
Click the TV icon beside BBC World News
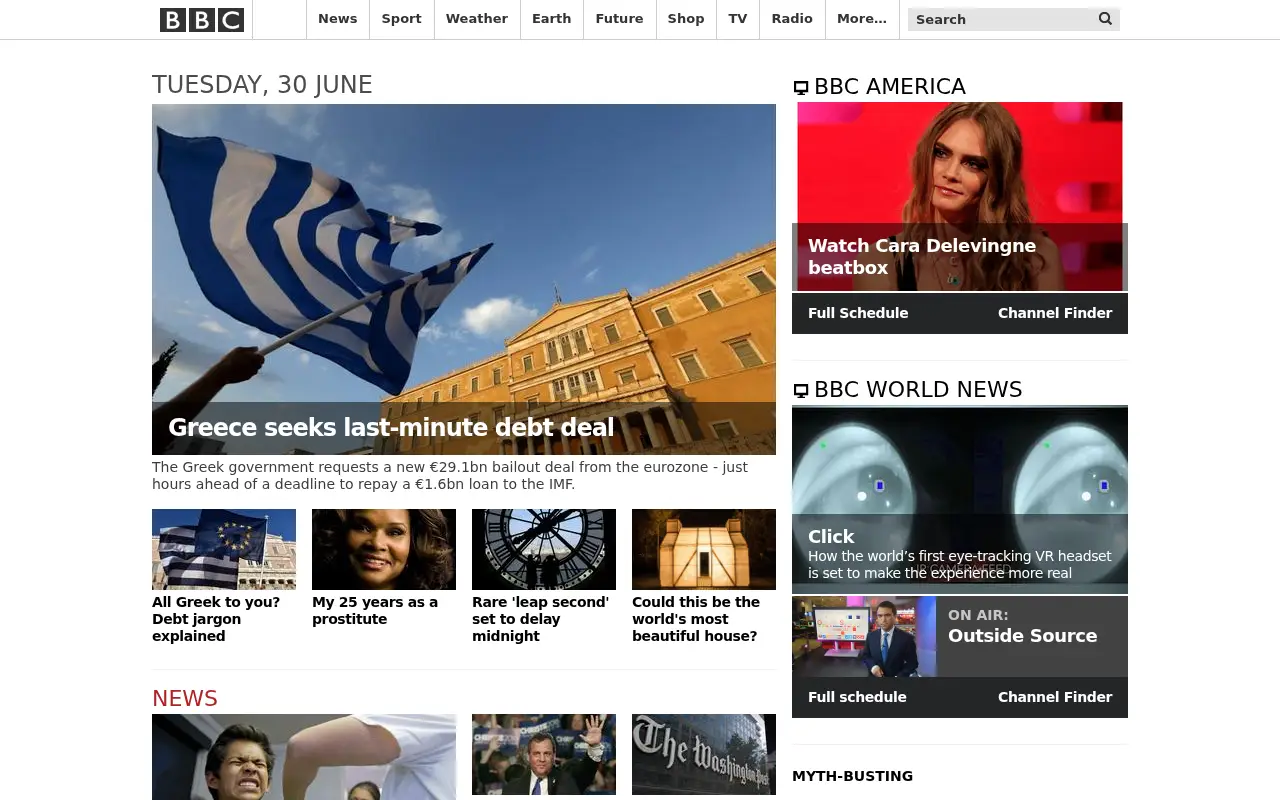(x=801, y=391)
